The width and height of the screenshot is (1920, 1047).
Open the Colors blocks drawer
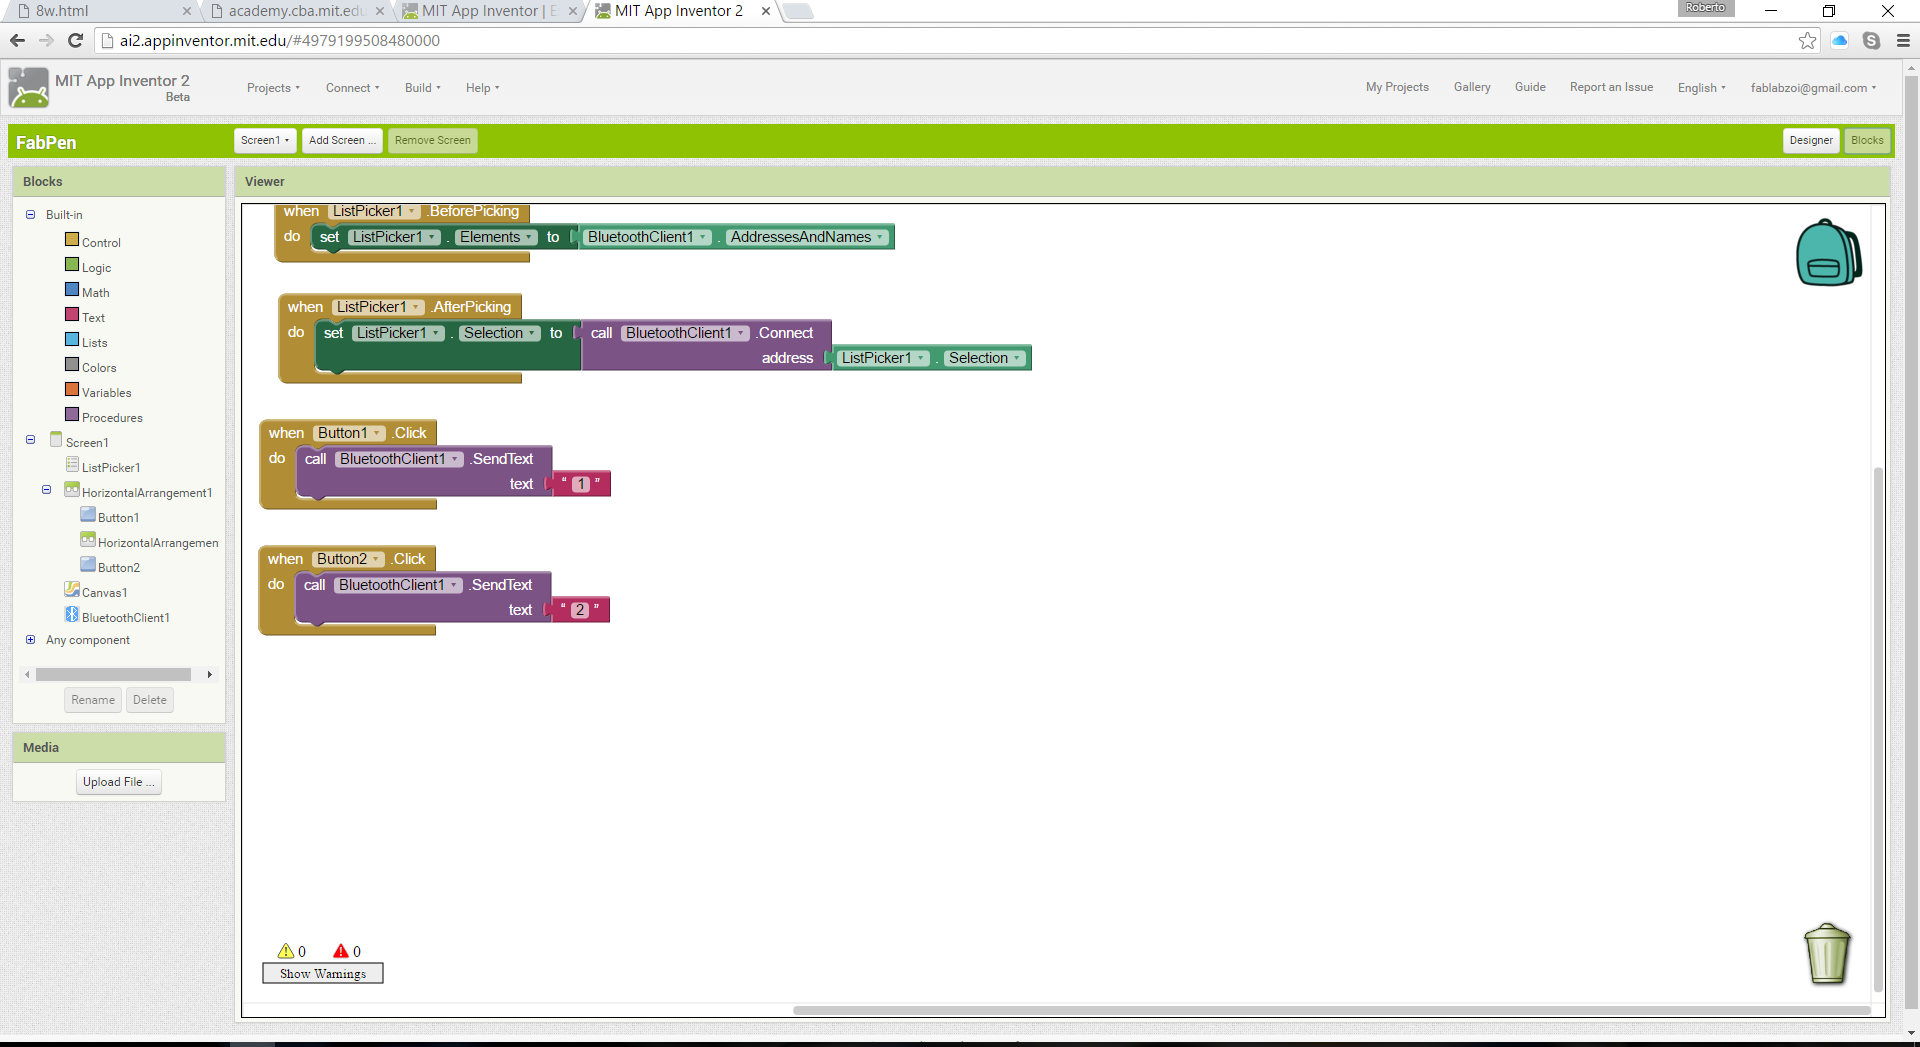coord(99,368)
